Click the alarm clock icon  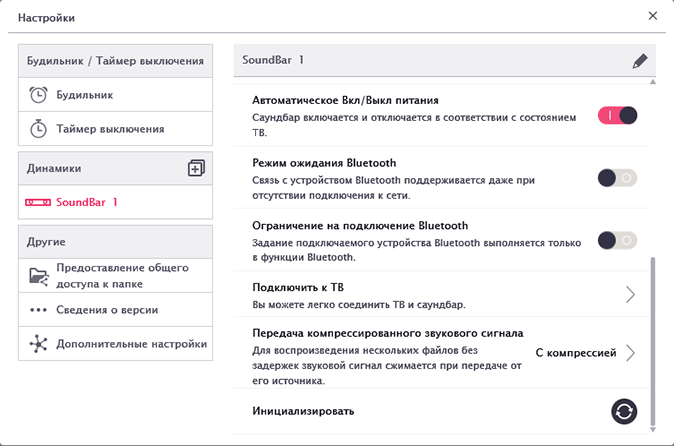pos(38,95)
